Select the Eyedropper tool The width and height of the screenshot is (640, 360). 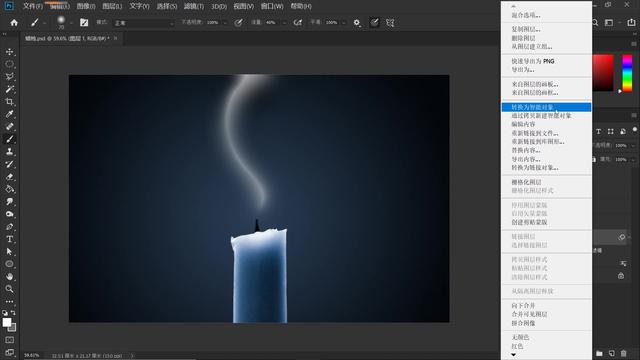click(9, 114)
